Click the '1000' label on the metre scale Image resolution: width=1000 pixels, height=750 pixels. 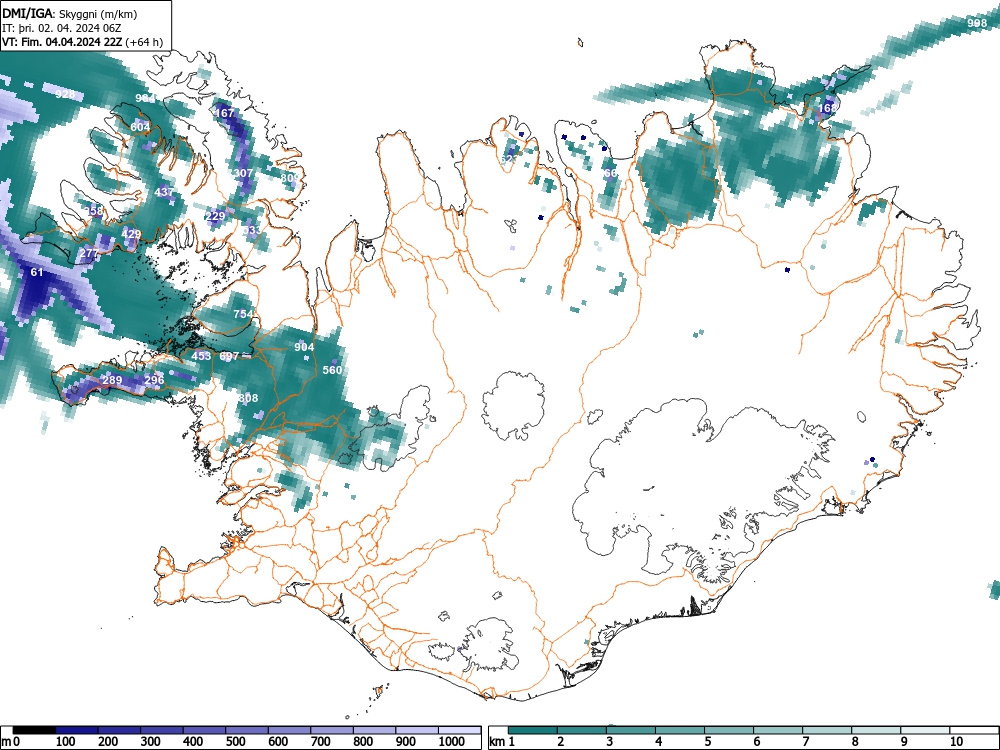tap(452, 742)
